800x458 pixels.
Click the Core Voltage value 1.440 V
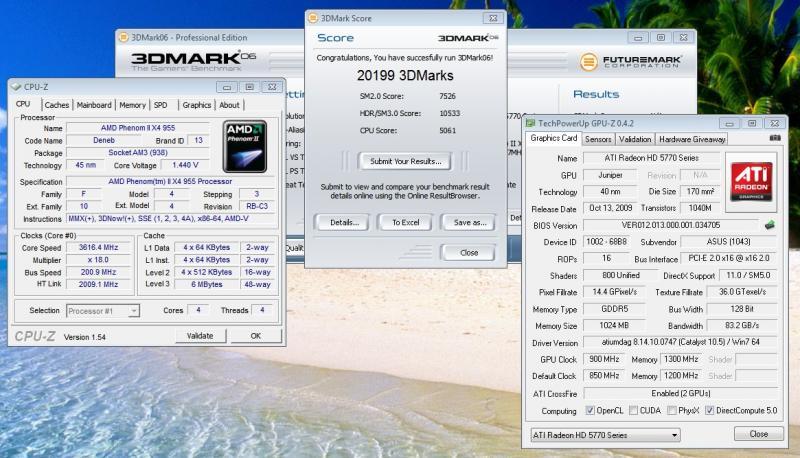(x=185, y=165)
